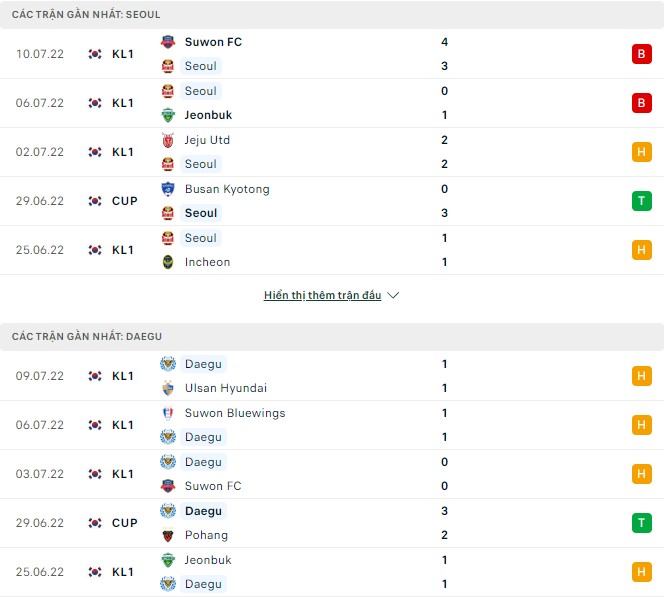This screenshot has width=667, height=597.
Task: Click the Incheon team crest
Action: pos(168,262)
